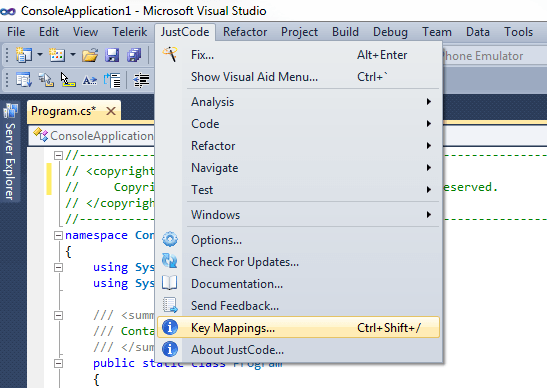This screenshot has width=547, height=388.
Task: Click the ConsoleApplication class dropdown field
Action: pos(92,135)
